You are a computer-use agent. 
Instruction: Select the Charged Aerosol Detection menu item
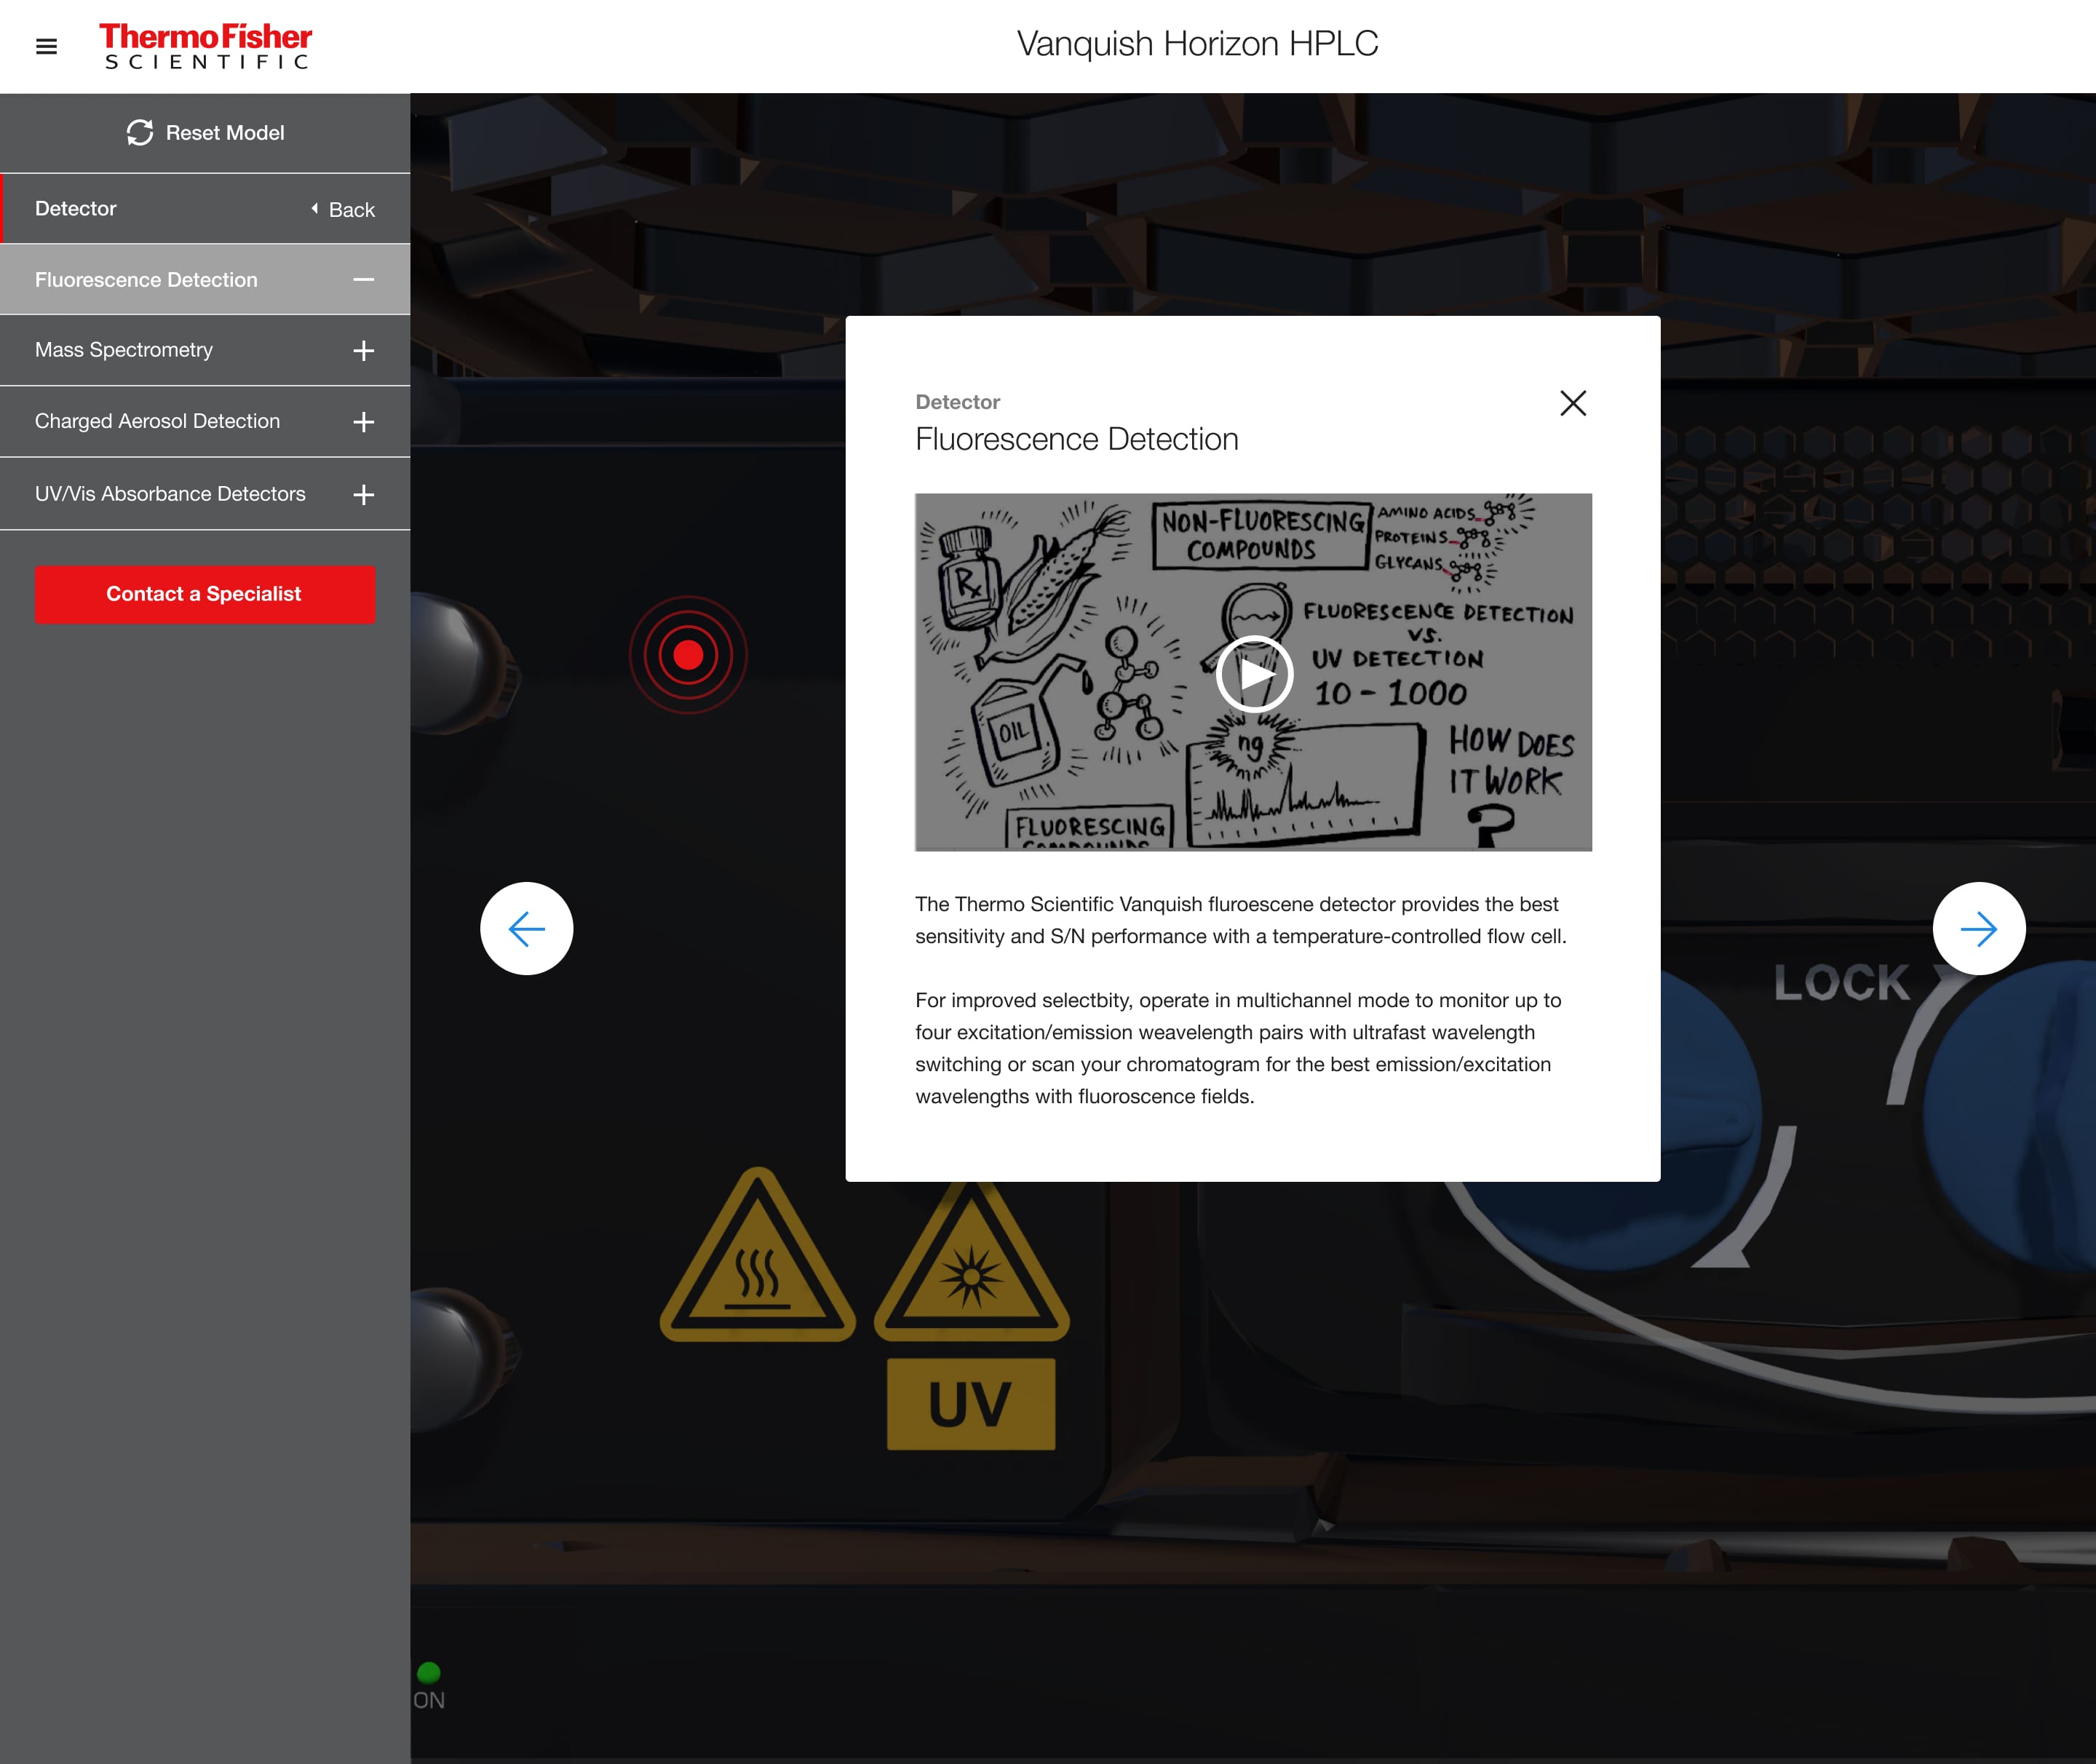pos(205,422)
